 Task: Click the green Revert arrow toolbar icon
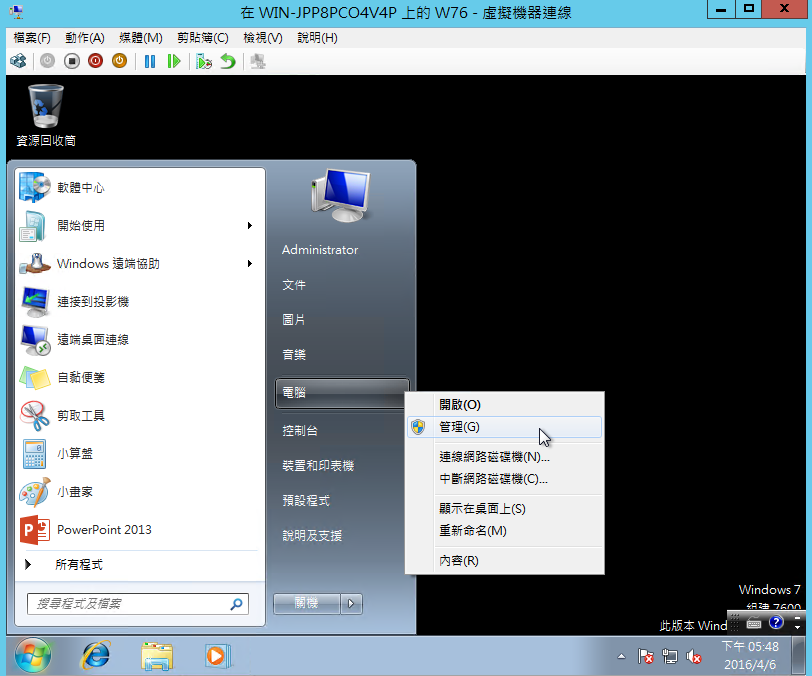[228, 61]
